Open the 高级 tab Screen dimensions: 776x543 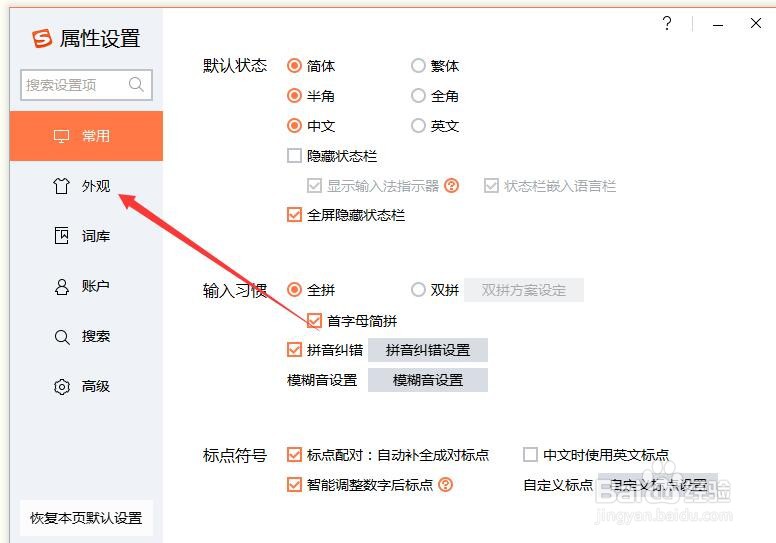tap(86, 387)
